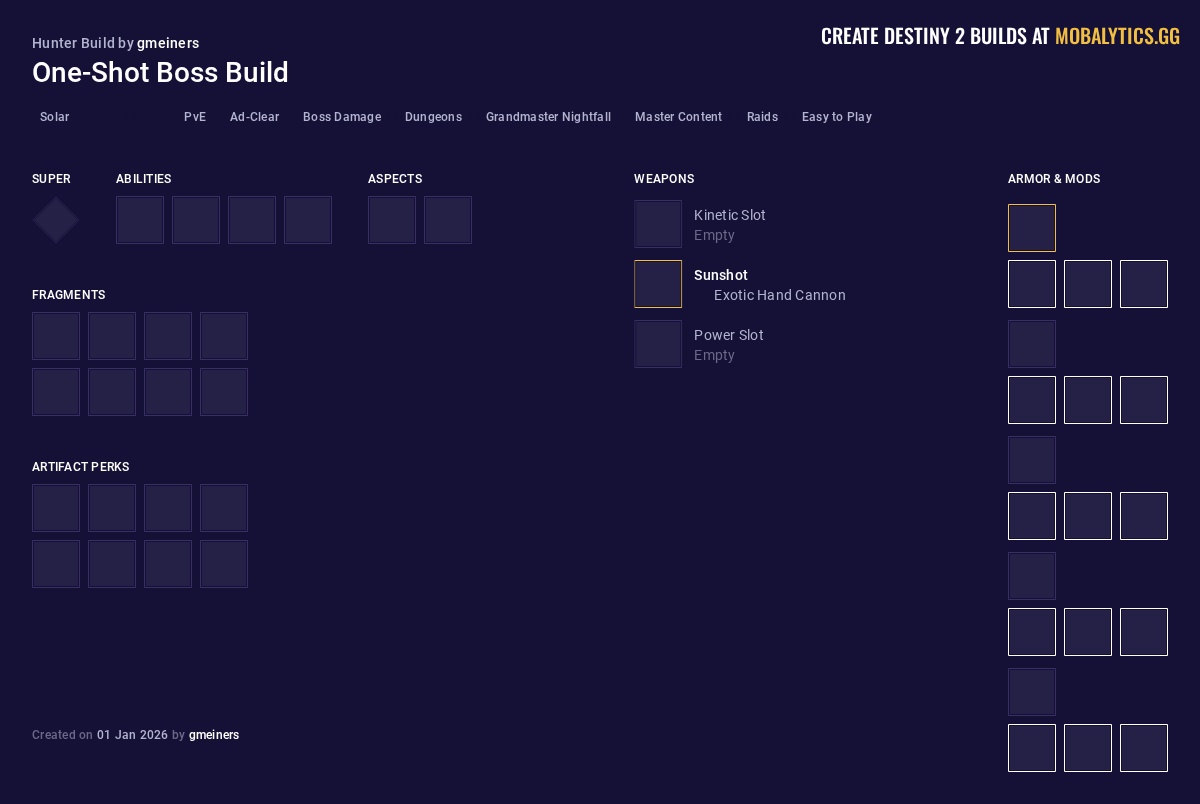This screenshot has height=804, width=1200.
Task: Click the first Artifact Perks slot
Action: 56,508
